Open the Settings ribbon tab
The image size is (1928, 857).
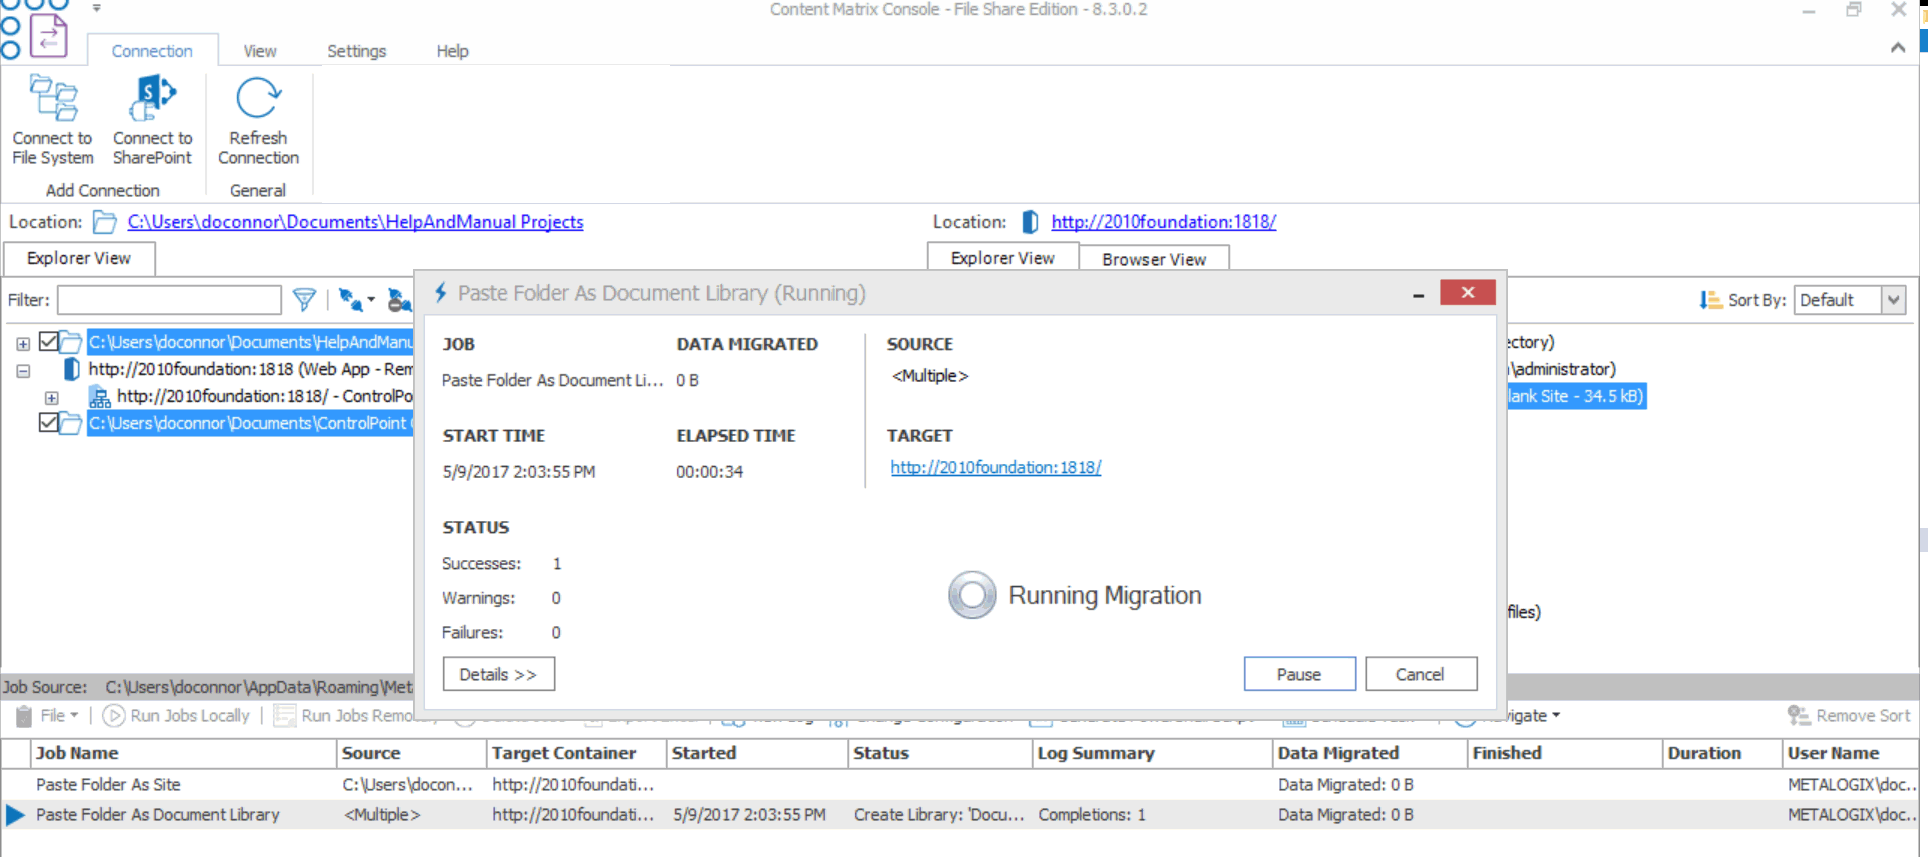tap(356, 51)
